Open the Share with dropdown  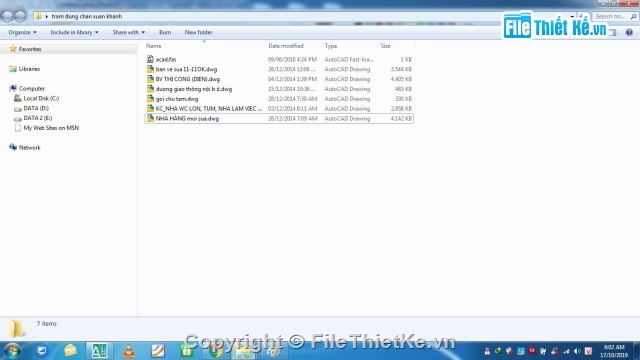coord(129,32)
